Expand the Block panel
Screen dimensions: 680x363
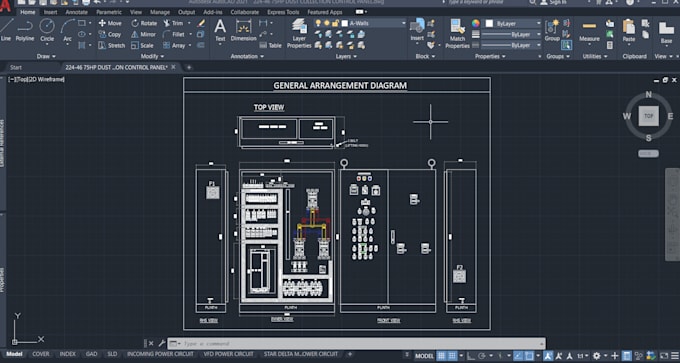pyautogui.click(x=425, y=56)
